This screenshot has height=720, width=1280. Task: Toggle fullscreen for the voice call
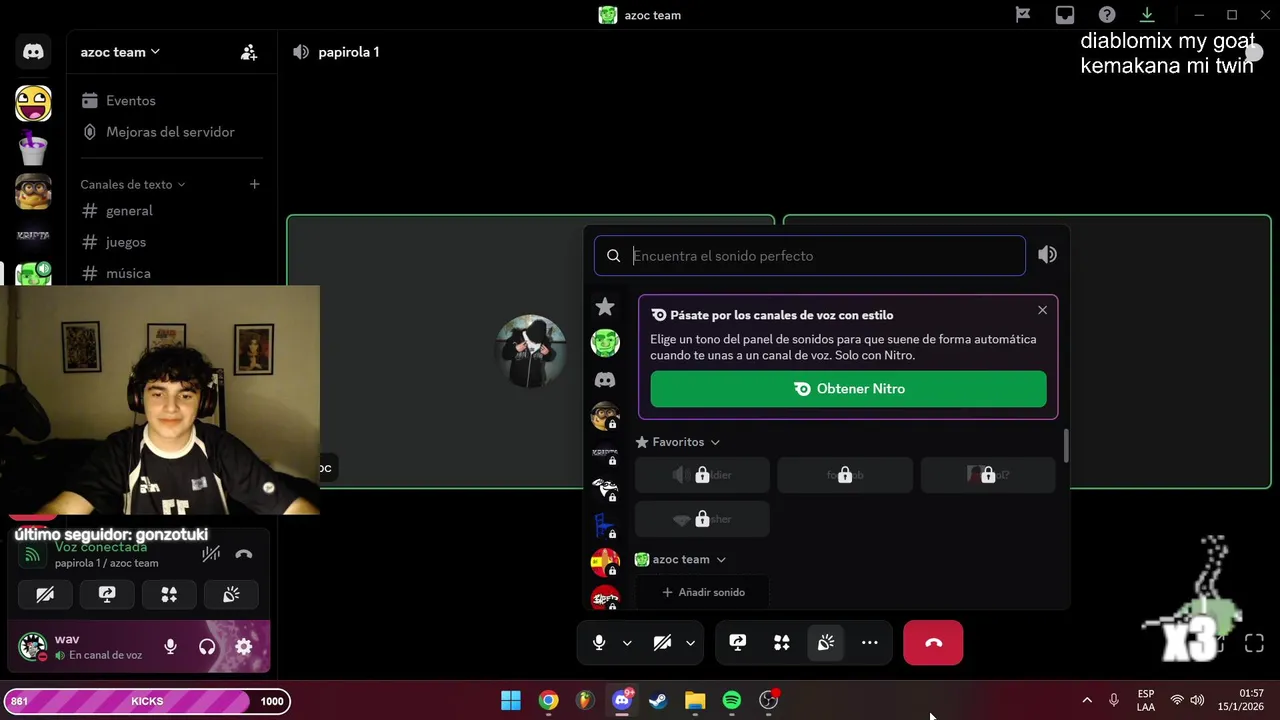pyautogui.click(x=1254, y=643)
